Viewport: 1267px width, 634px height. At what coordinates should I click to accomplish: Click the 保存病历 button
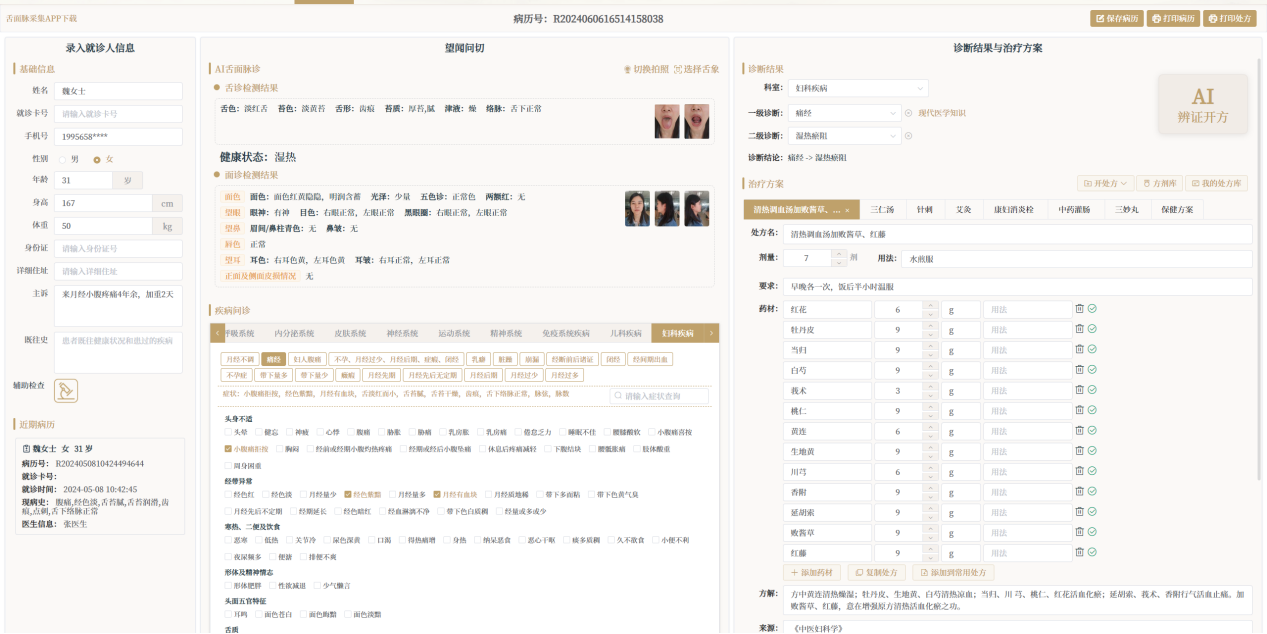1117,18
